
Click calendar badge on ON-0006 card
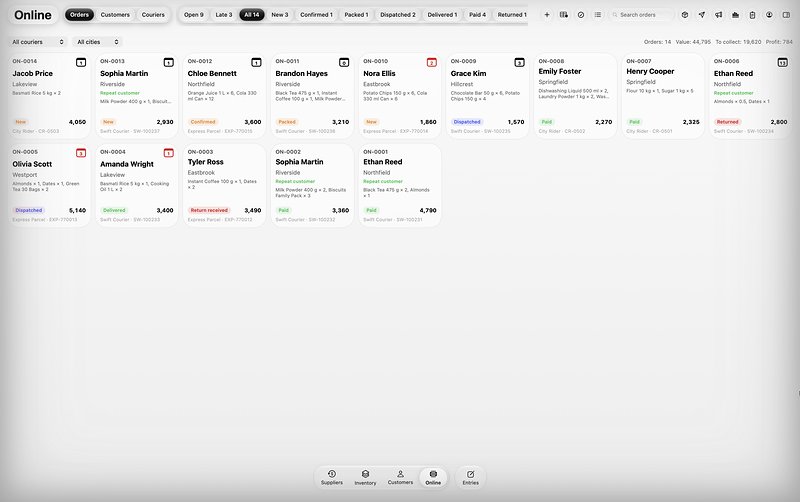pyautogui.click(x=783, y=62)
